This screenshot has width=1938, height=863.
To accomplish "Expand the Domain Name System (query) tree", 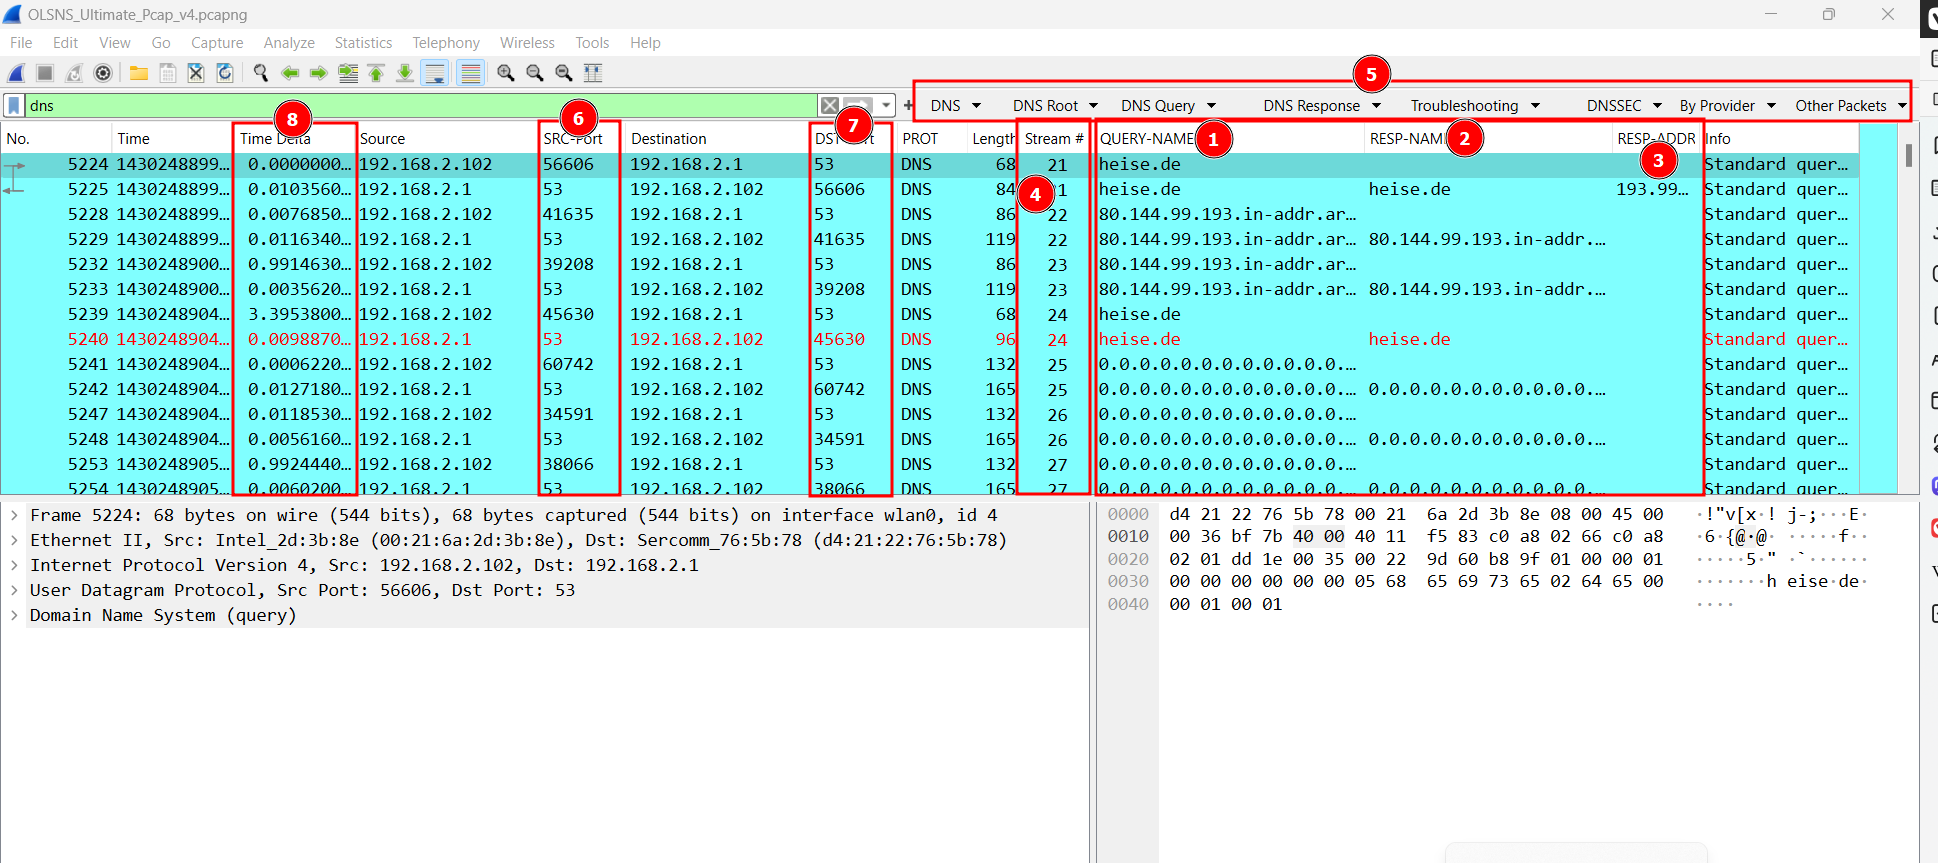I will tap(15, 615).
